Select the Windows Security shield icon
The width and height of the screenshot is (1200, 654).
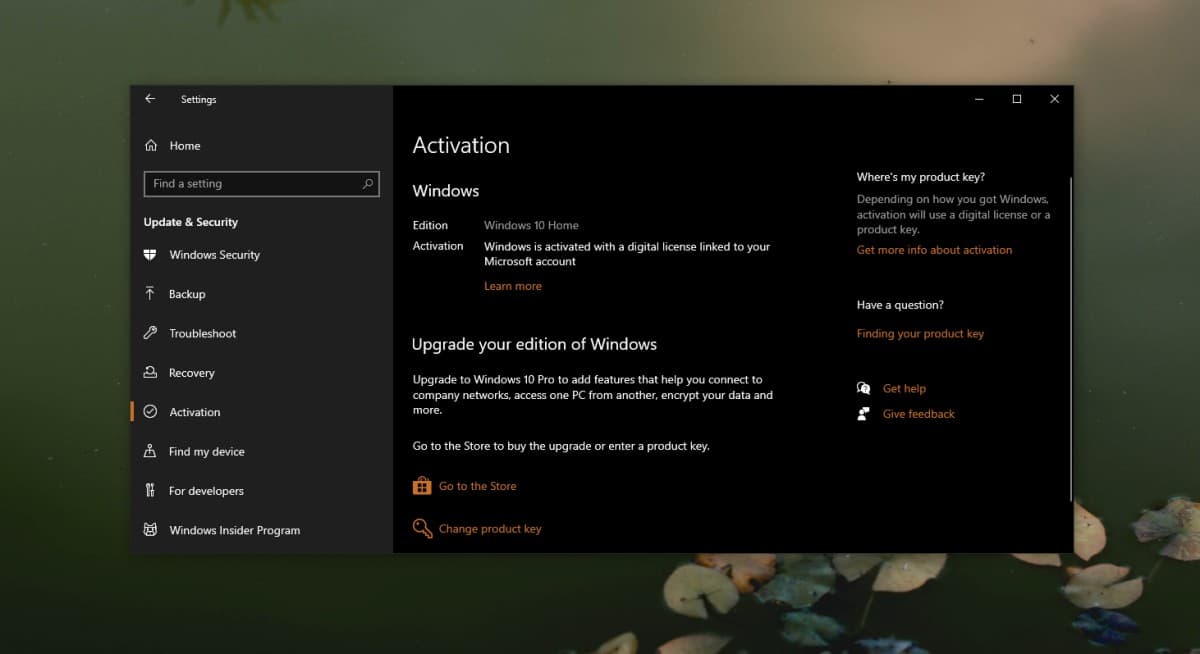(x=150, y=255)
